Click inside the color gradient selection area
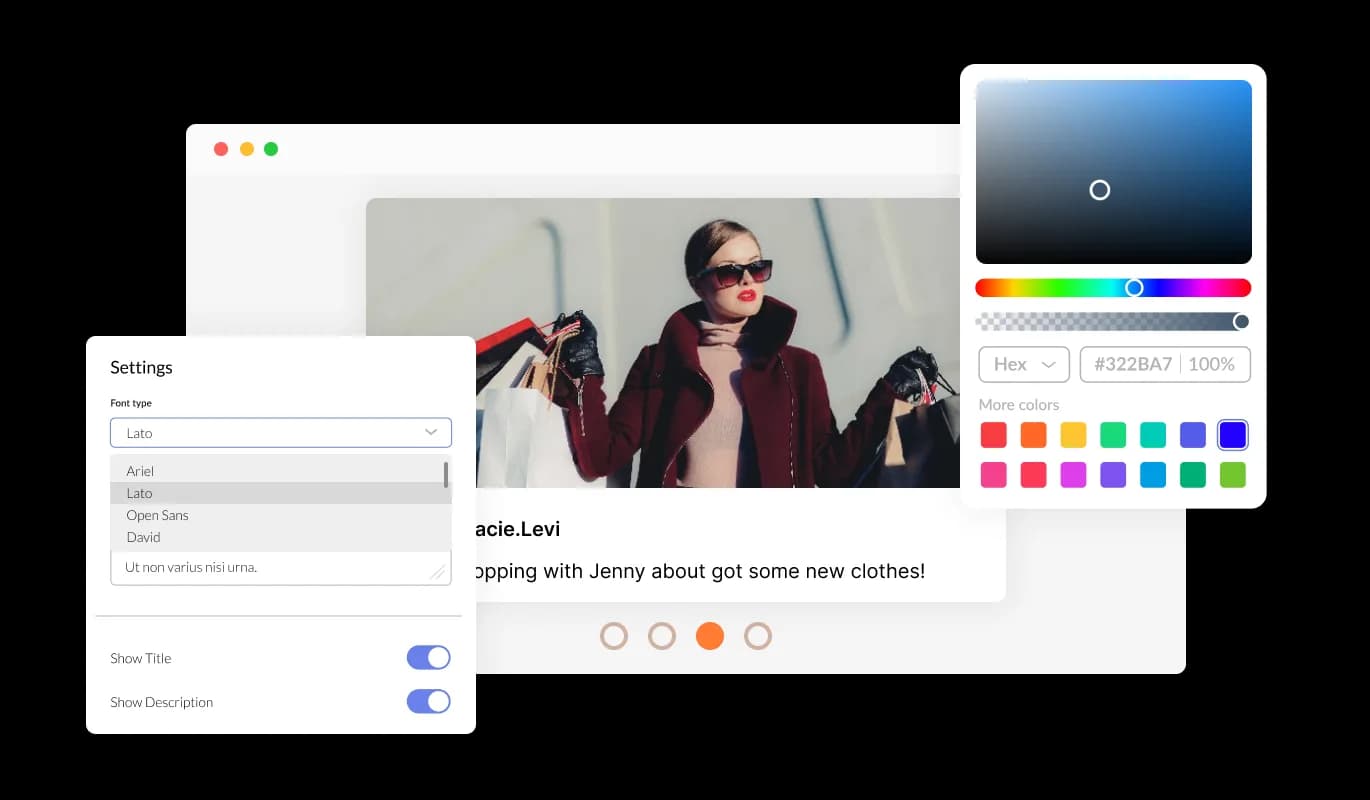Screen dimensions: 1370x800 (x=1100, y=190)
